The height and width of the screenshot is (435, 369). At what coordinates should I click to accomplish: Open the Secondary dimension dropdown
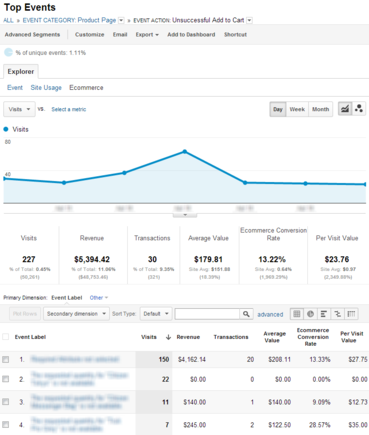76,314
